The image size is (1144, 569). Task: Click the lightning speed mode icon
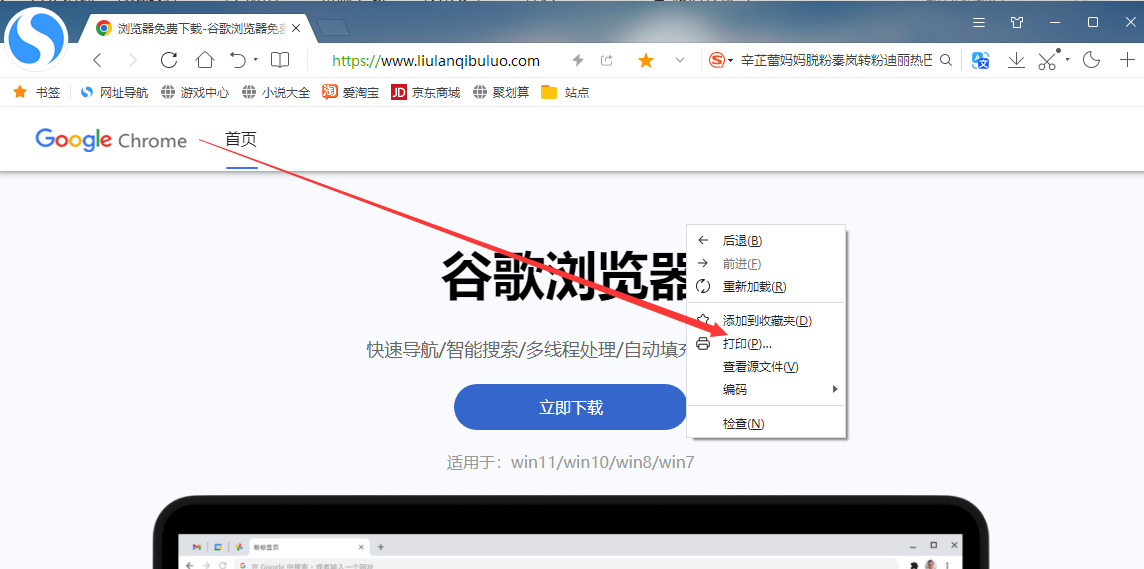pyautogui.click(x=578, y=61)
